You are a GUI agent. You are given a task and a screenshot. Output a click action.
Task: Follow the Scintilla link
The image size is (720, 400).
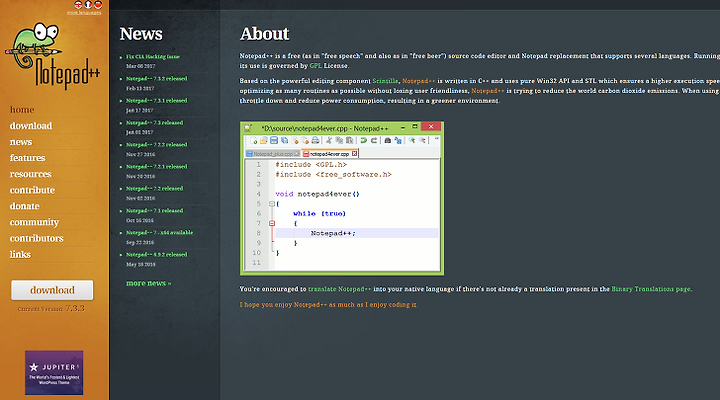coord(385,81)
